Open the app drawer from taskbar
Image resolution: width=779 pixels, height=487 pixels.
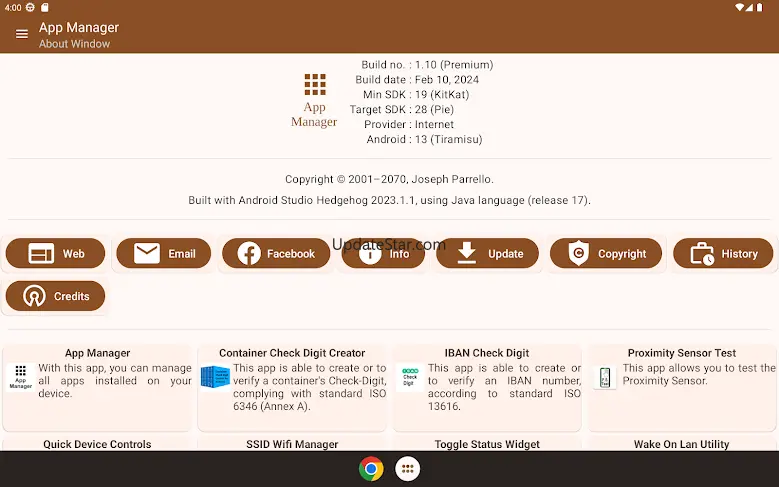[x=407, y=469]
